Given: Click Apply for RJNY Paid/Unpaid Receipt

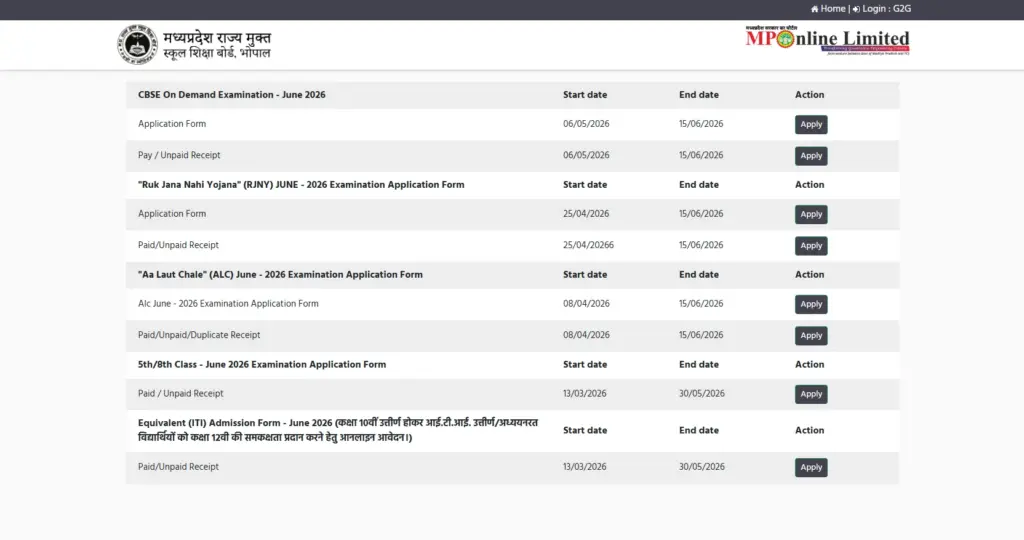Looking at the screenshot, I should [811, 246].
